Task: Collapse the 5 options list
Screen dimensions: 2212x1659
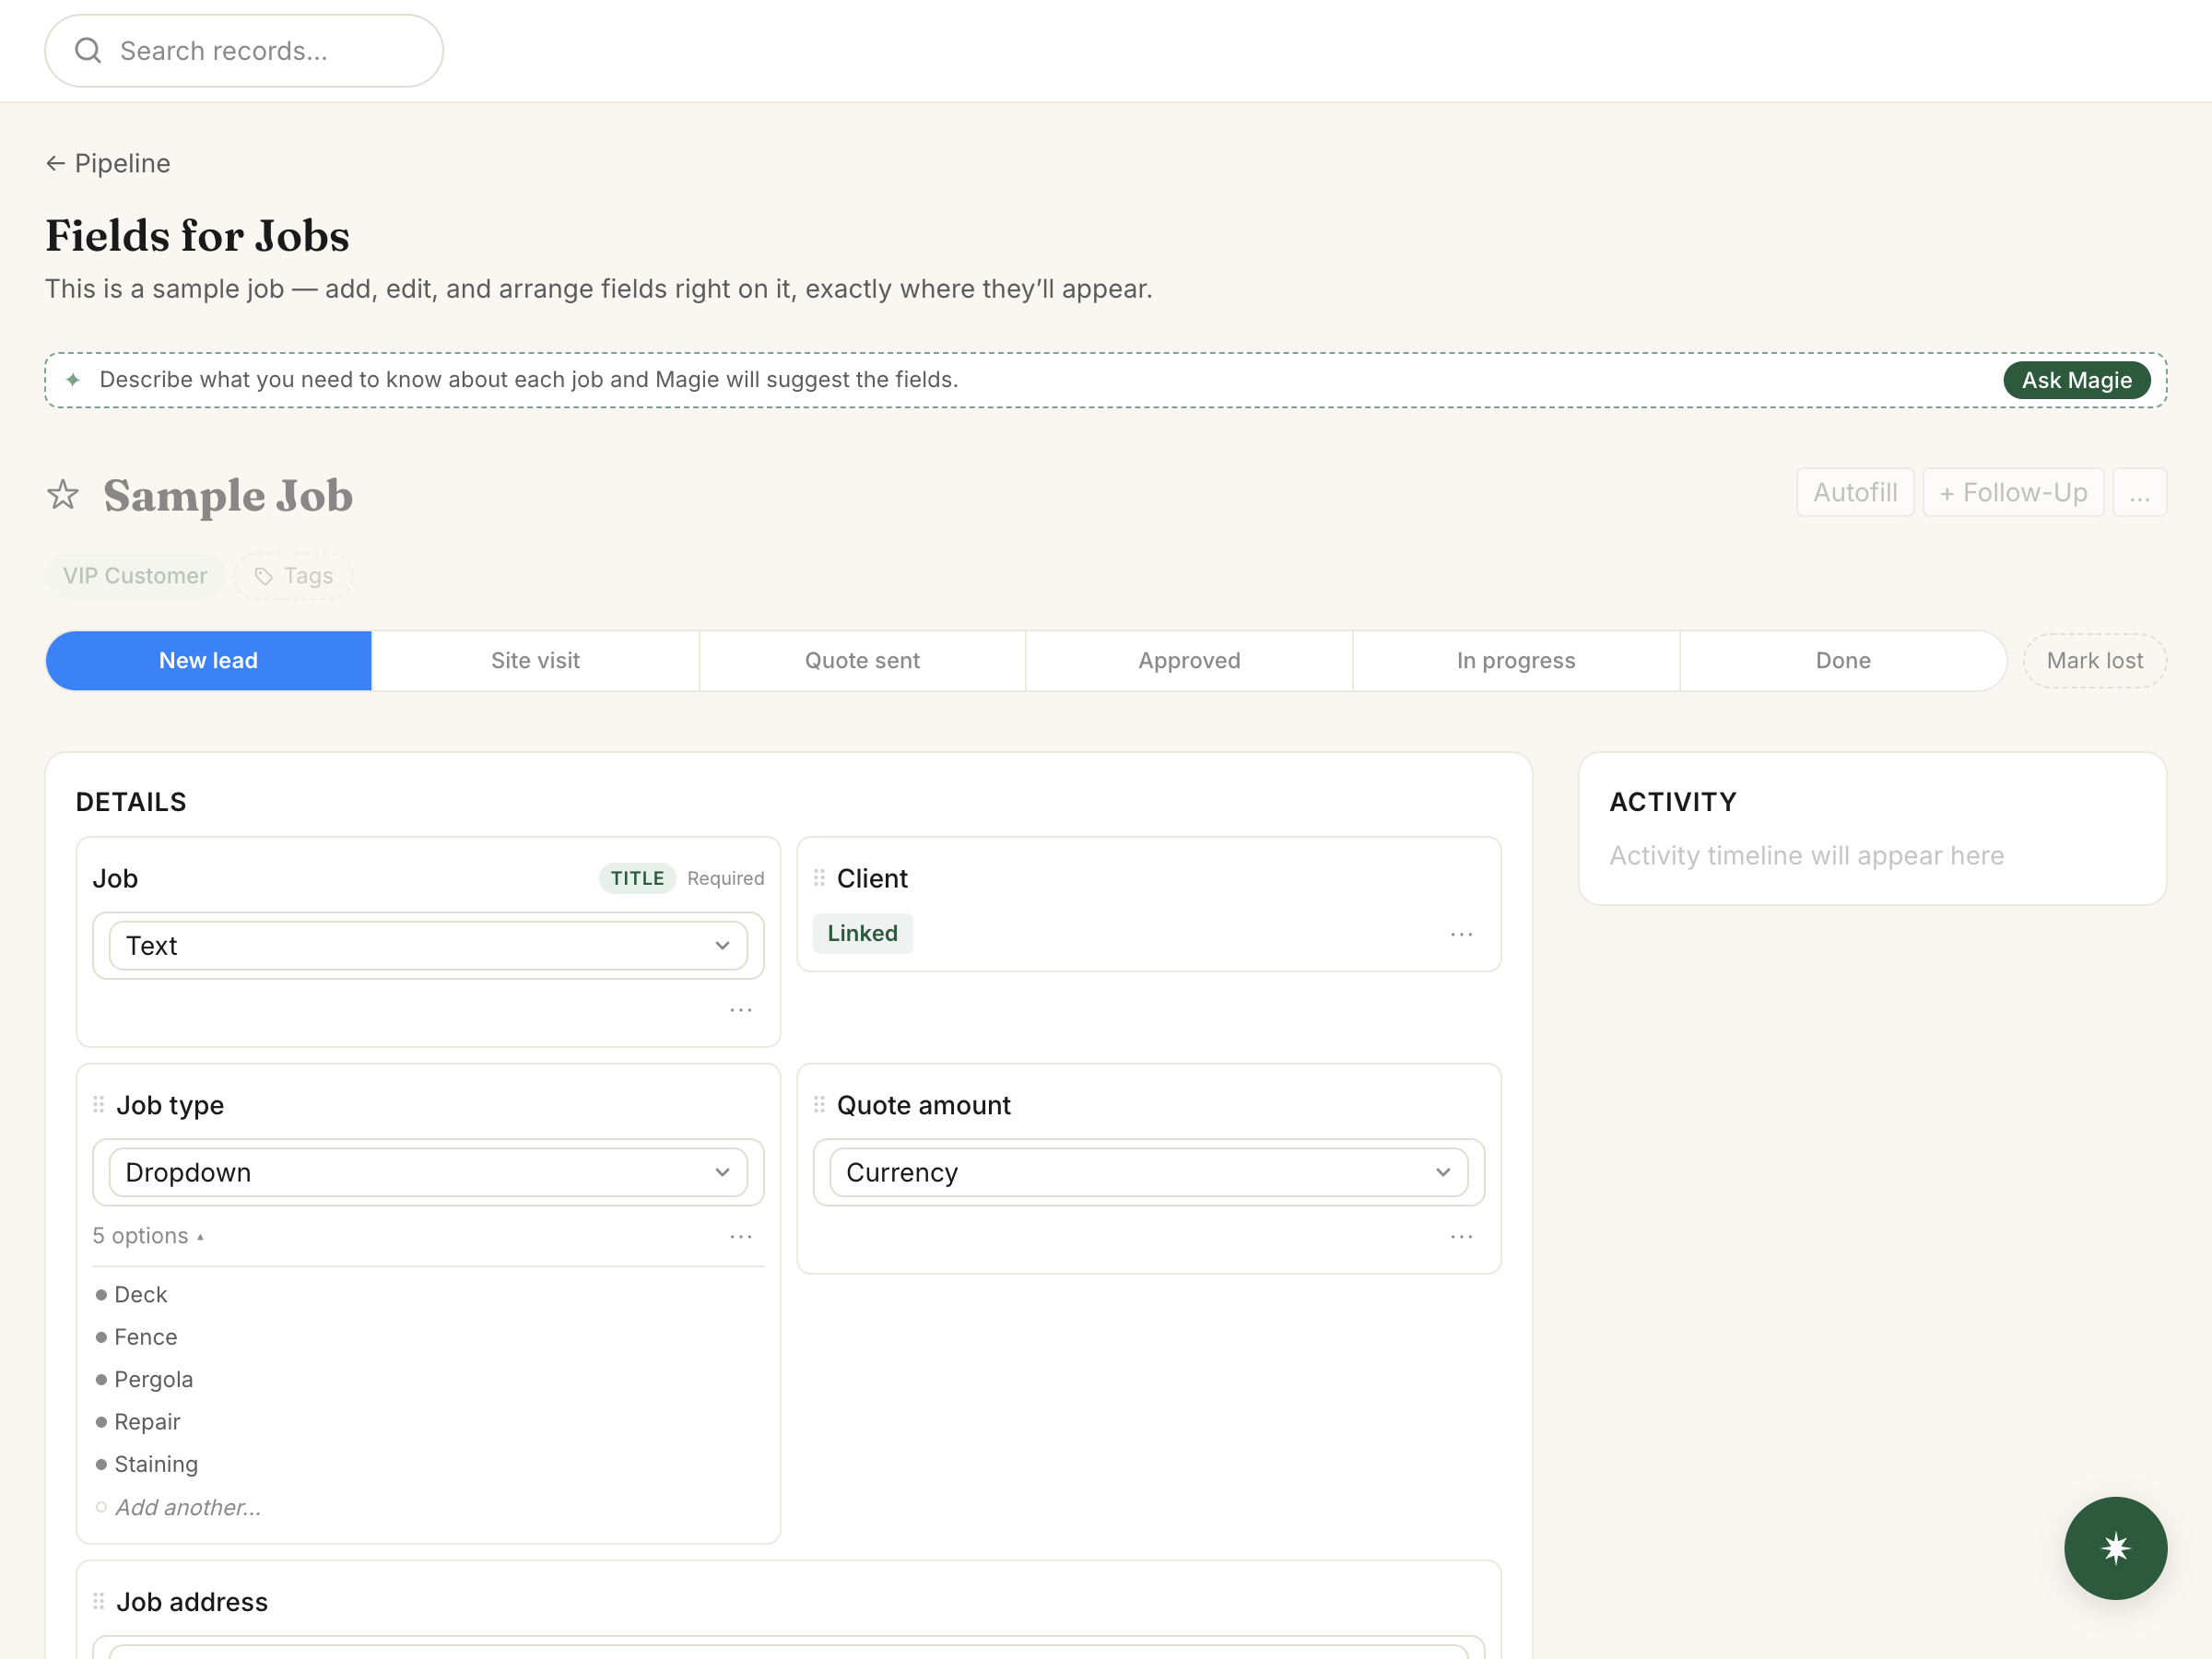Action: [148, 1237]
